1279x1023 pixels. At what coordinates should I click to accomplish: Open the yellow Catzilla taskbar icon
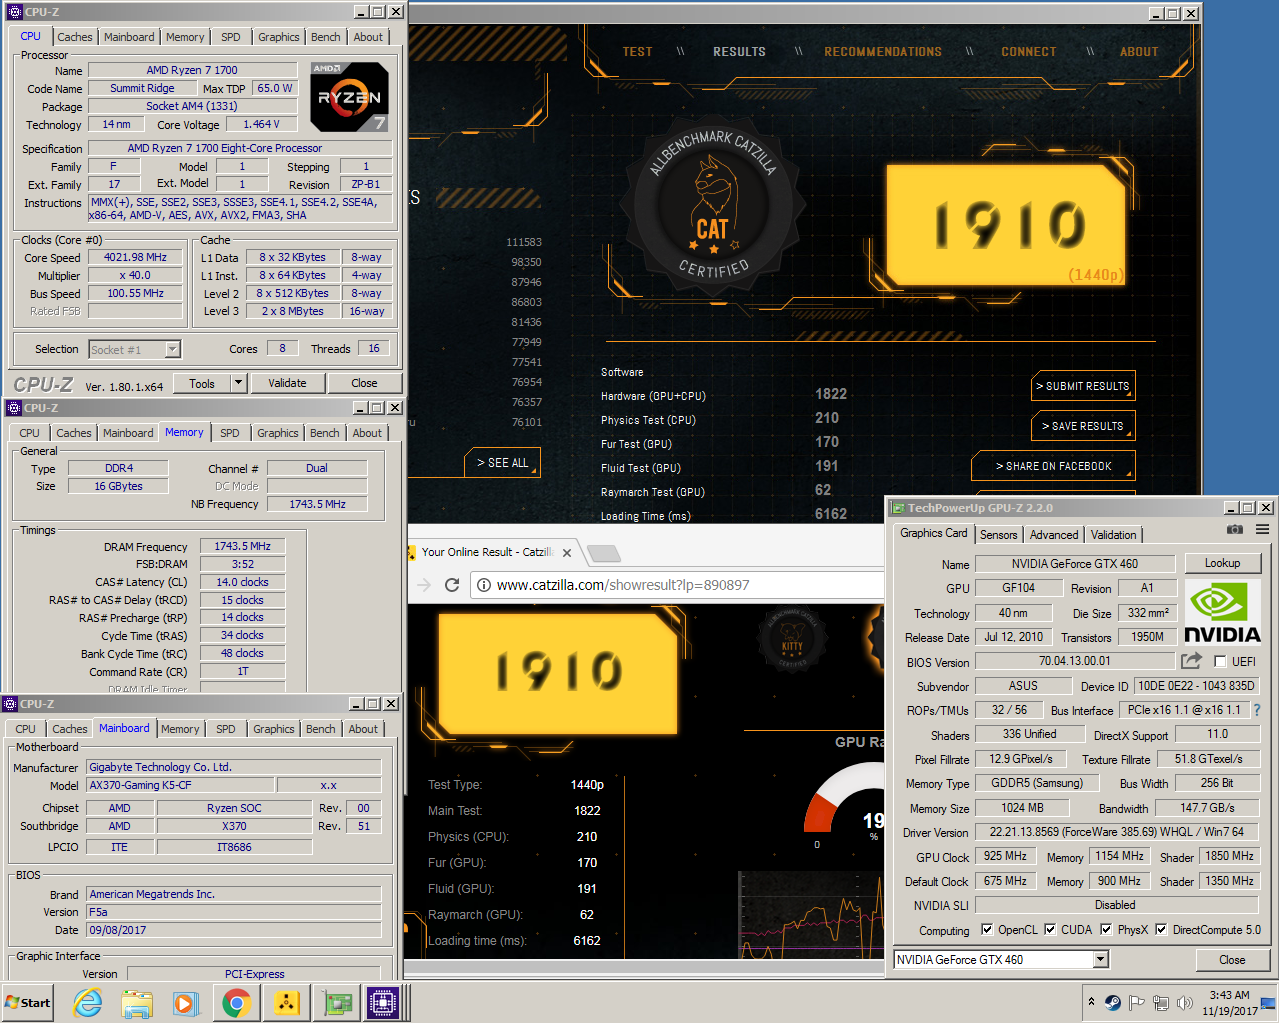pyautogui.click(x=286, y=1003)
